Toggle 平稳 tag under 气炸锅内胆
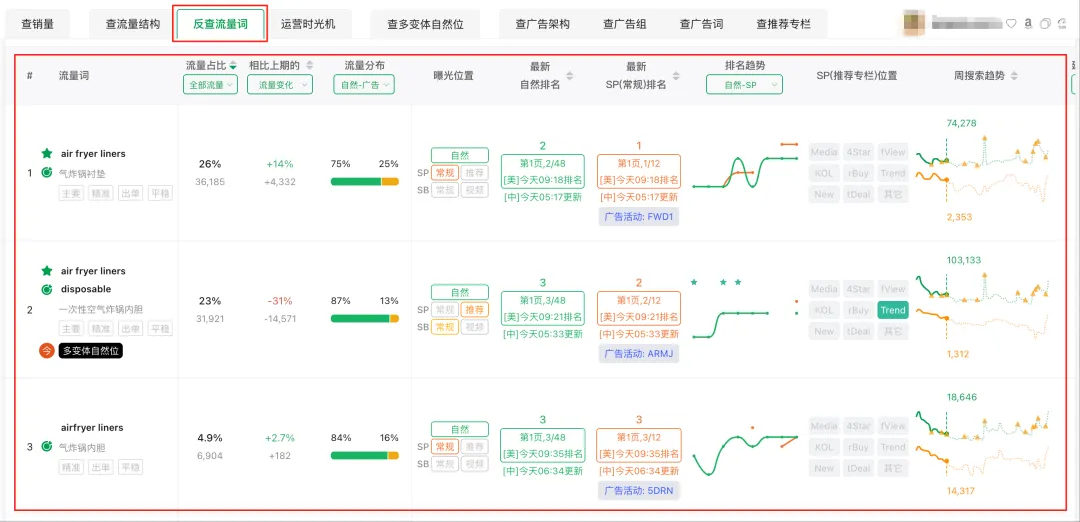 click(x=130, y=467)
